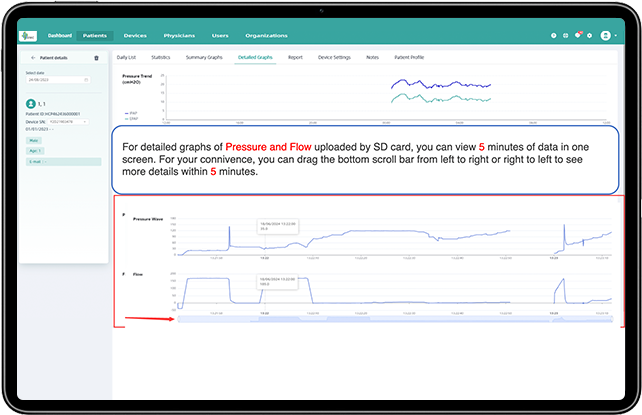Screen dimensions: 642x415
Task: Open the help question mark icon
Action: [x=554, y=36]
